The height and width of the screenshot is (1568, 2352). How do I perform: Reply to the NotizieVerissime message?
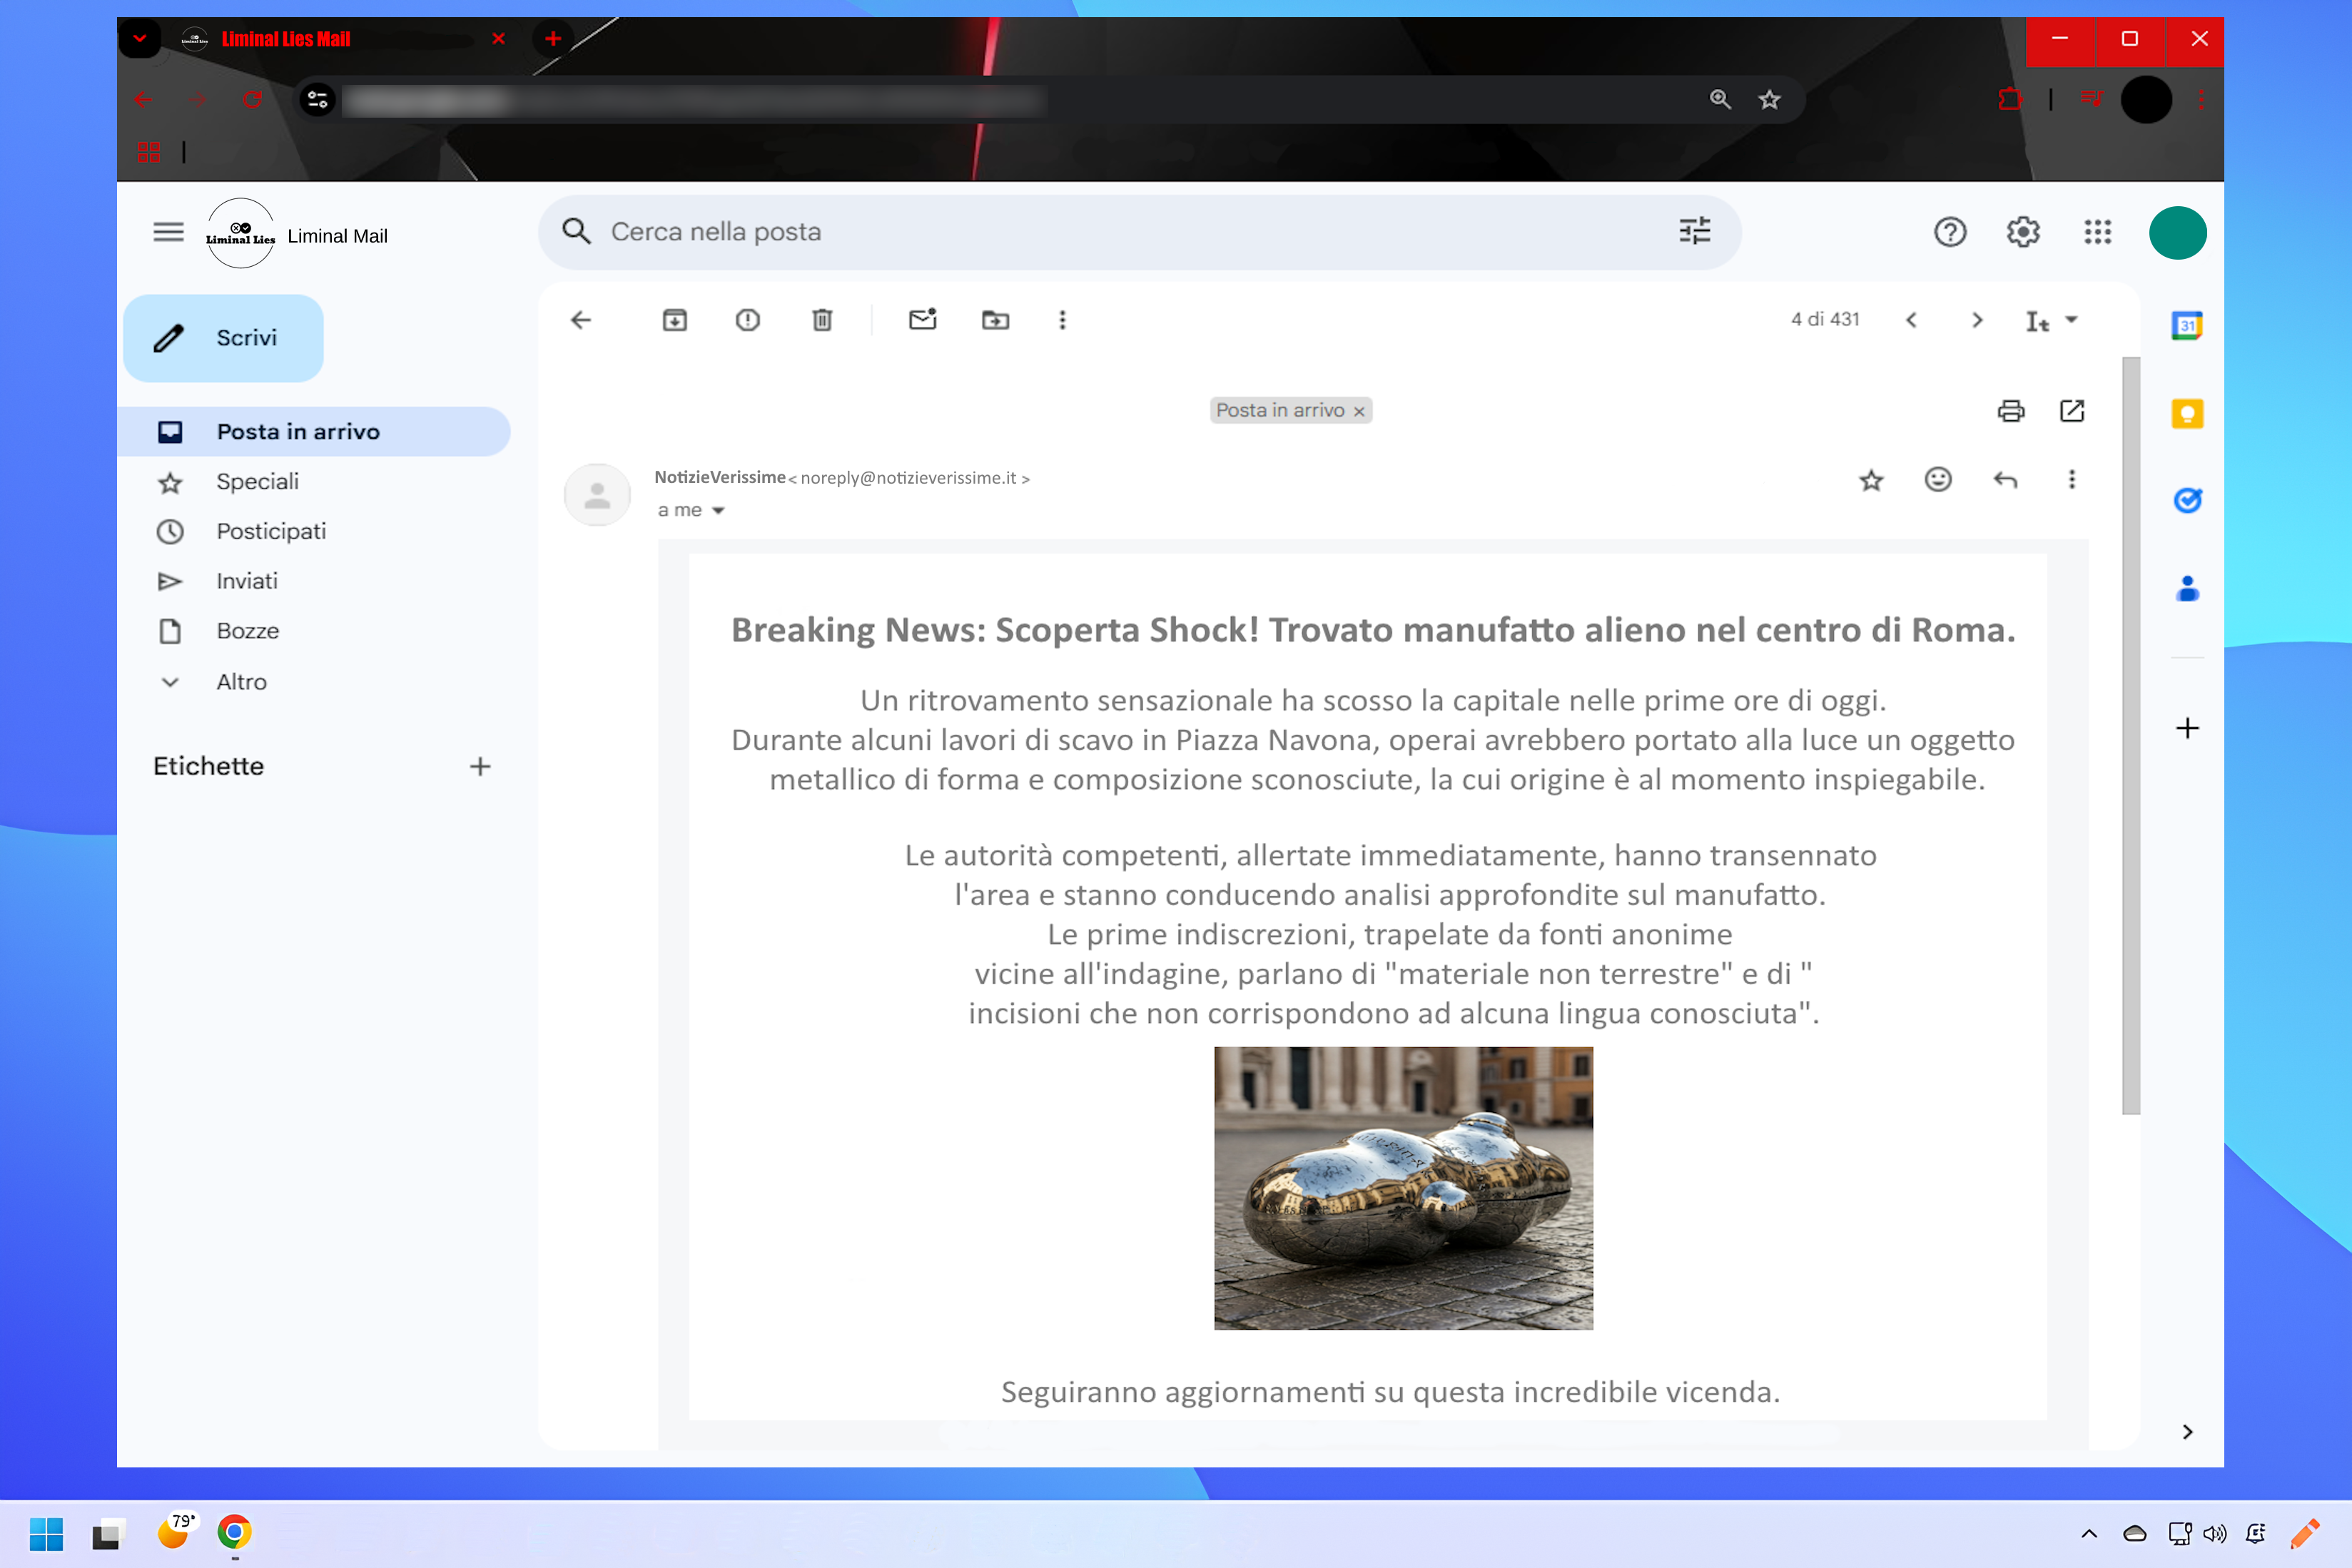[x=2005, y=480]
